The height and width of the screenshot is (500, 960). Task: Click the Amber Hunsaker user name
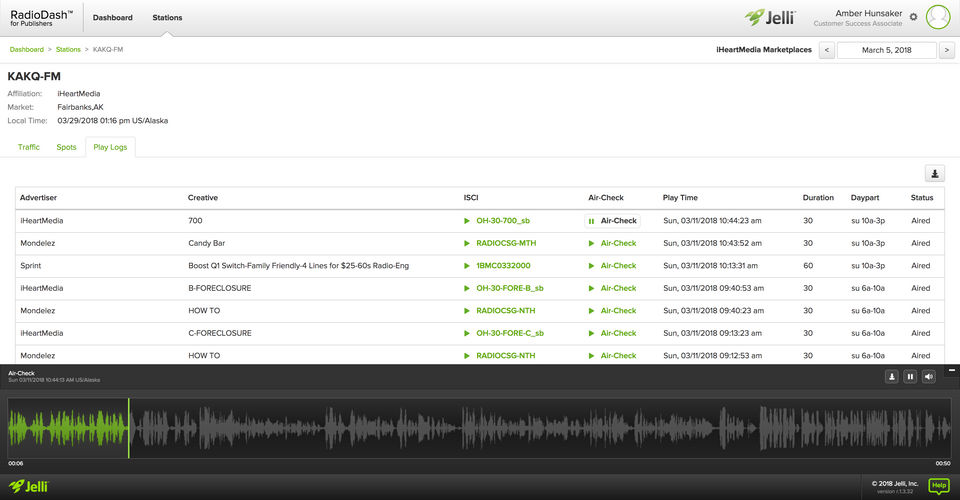pos(868,13)
